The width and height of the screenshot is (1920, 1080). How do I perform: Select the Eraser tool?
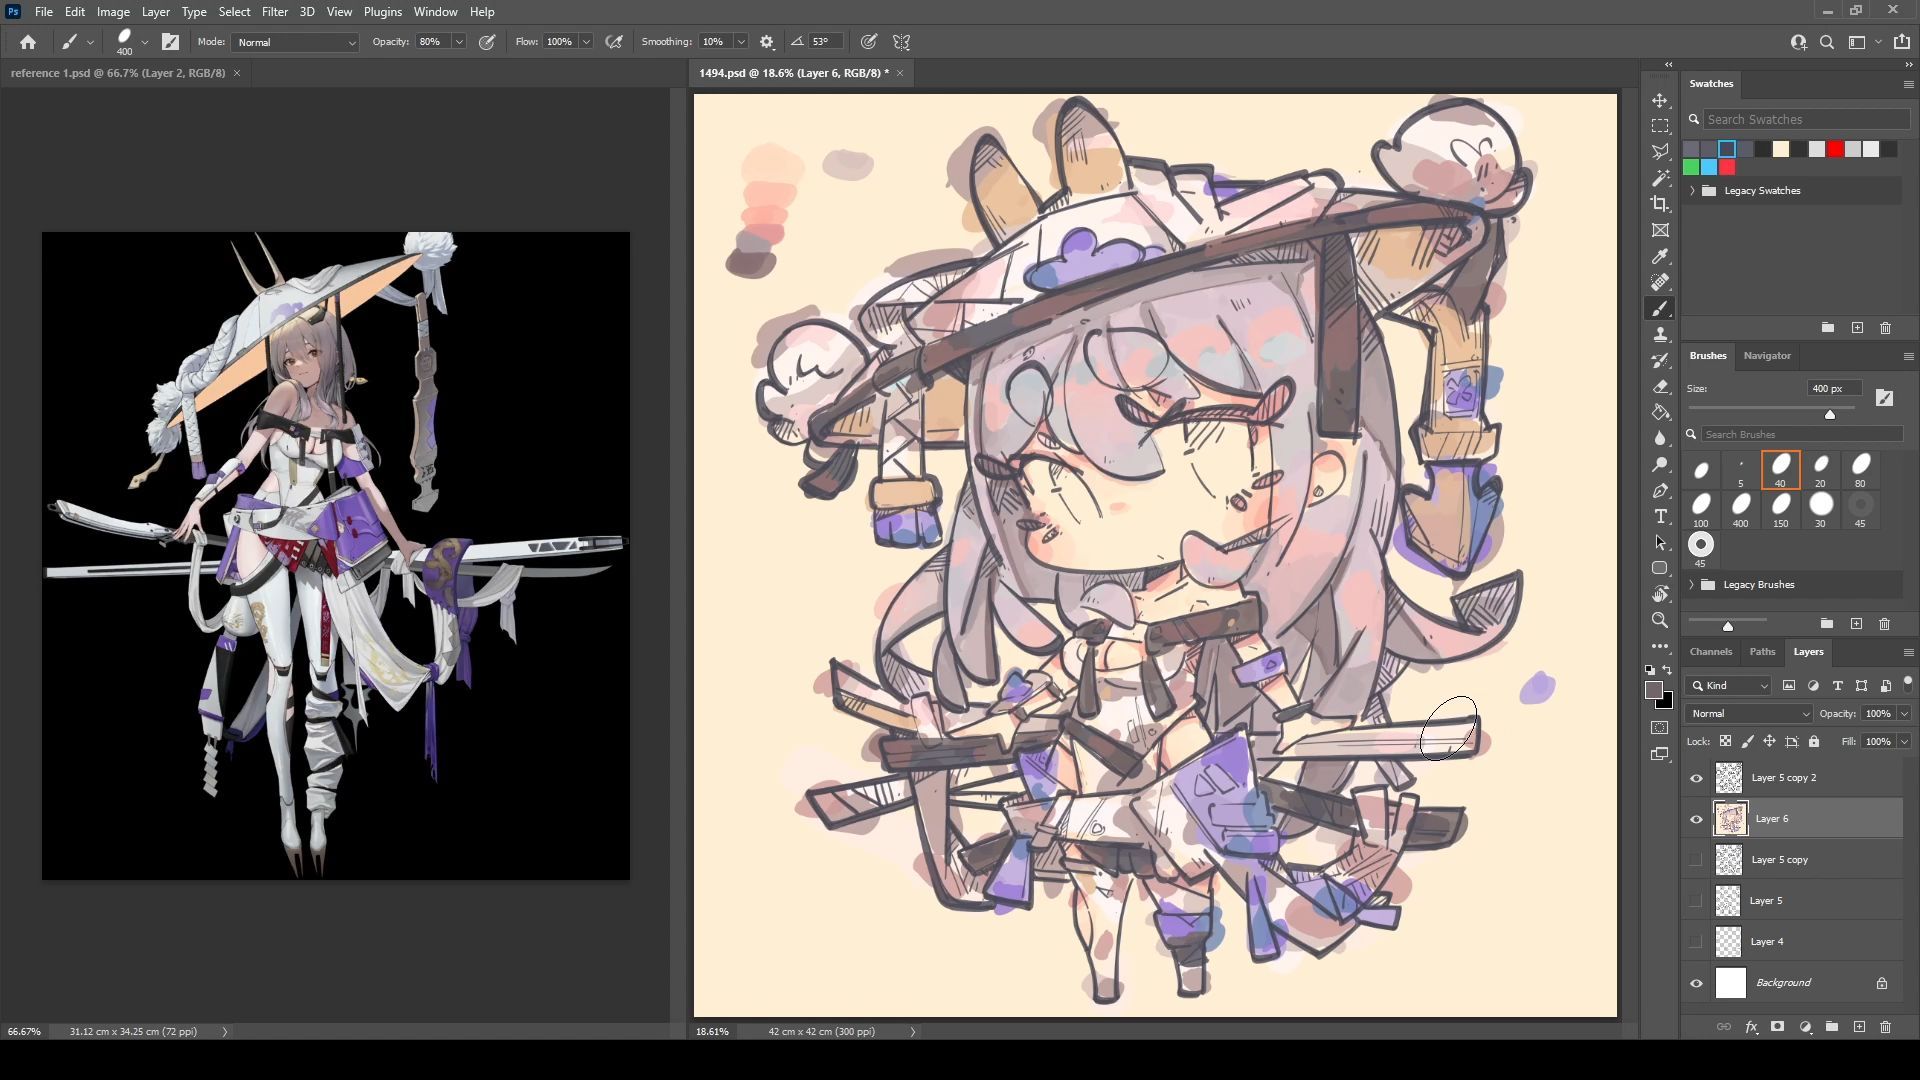[1660, 387]
